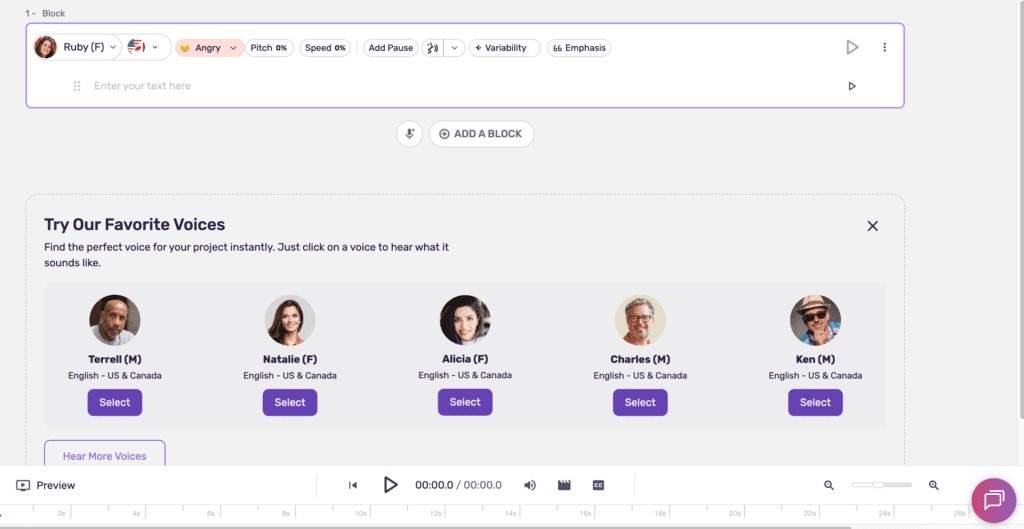The image size is (1024, 529).
Task: Expand the chevron beside the pronunciation icon
Action: tap(455, 48)
